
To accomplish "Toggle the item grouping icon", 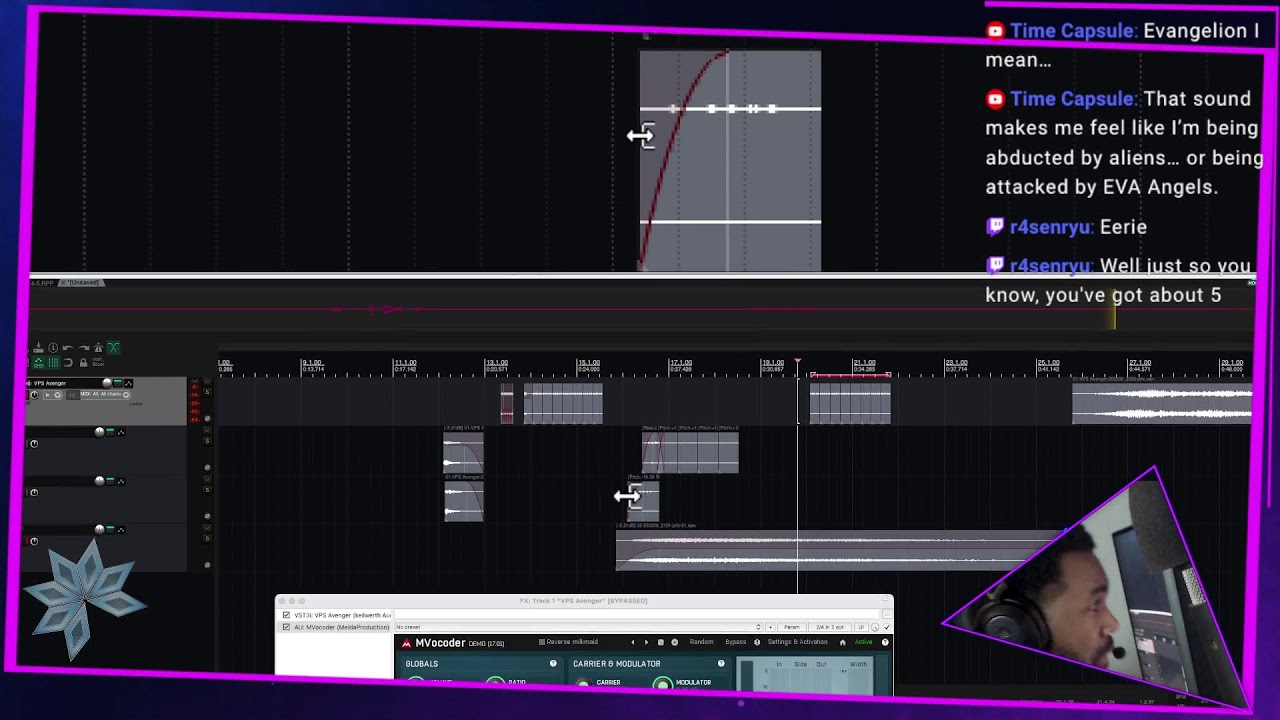I will 39,363.
